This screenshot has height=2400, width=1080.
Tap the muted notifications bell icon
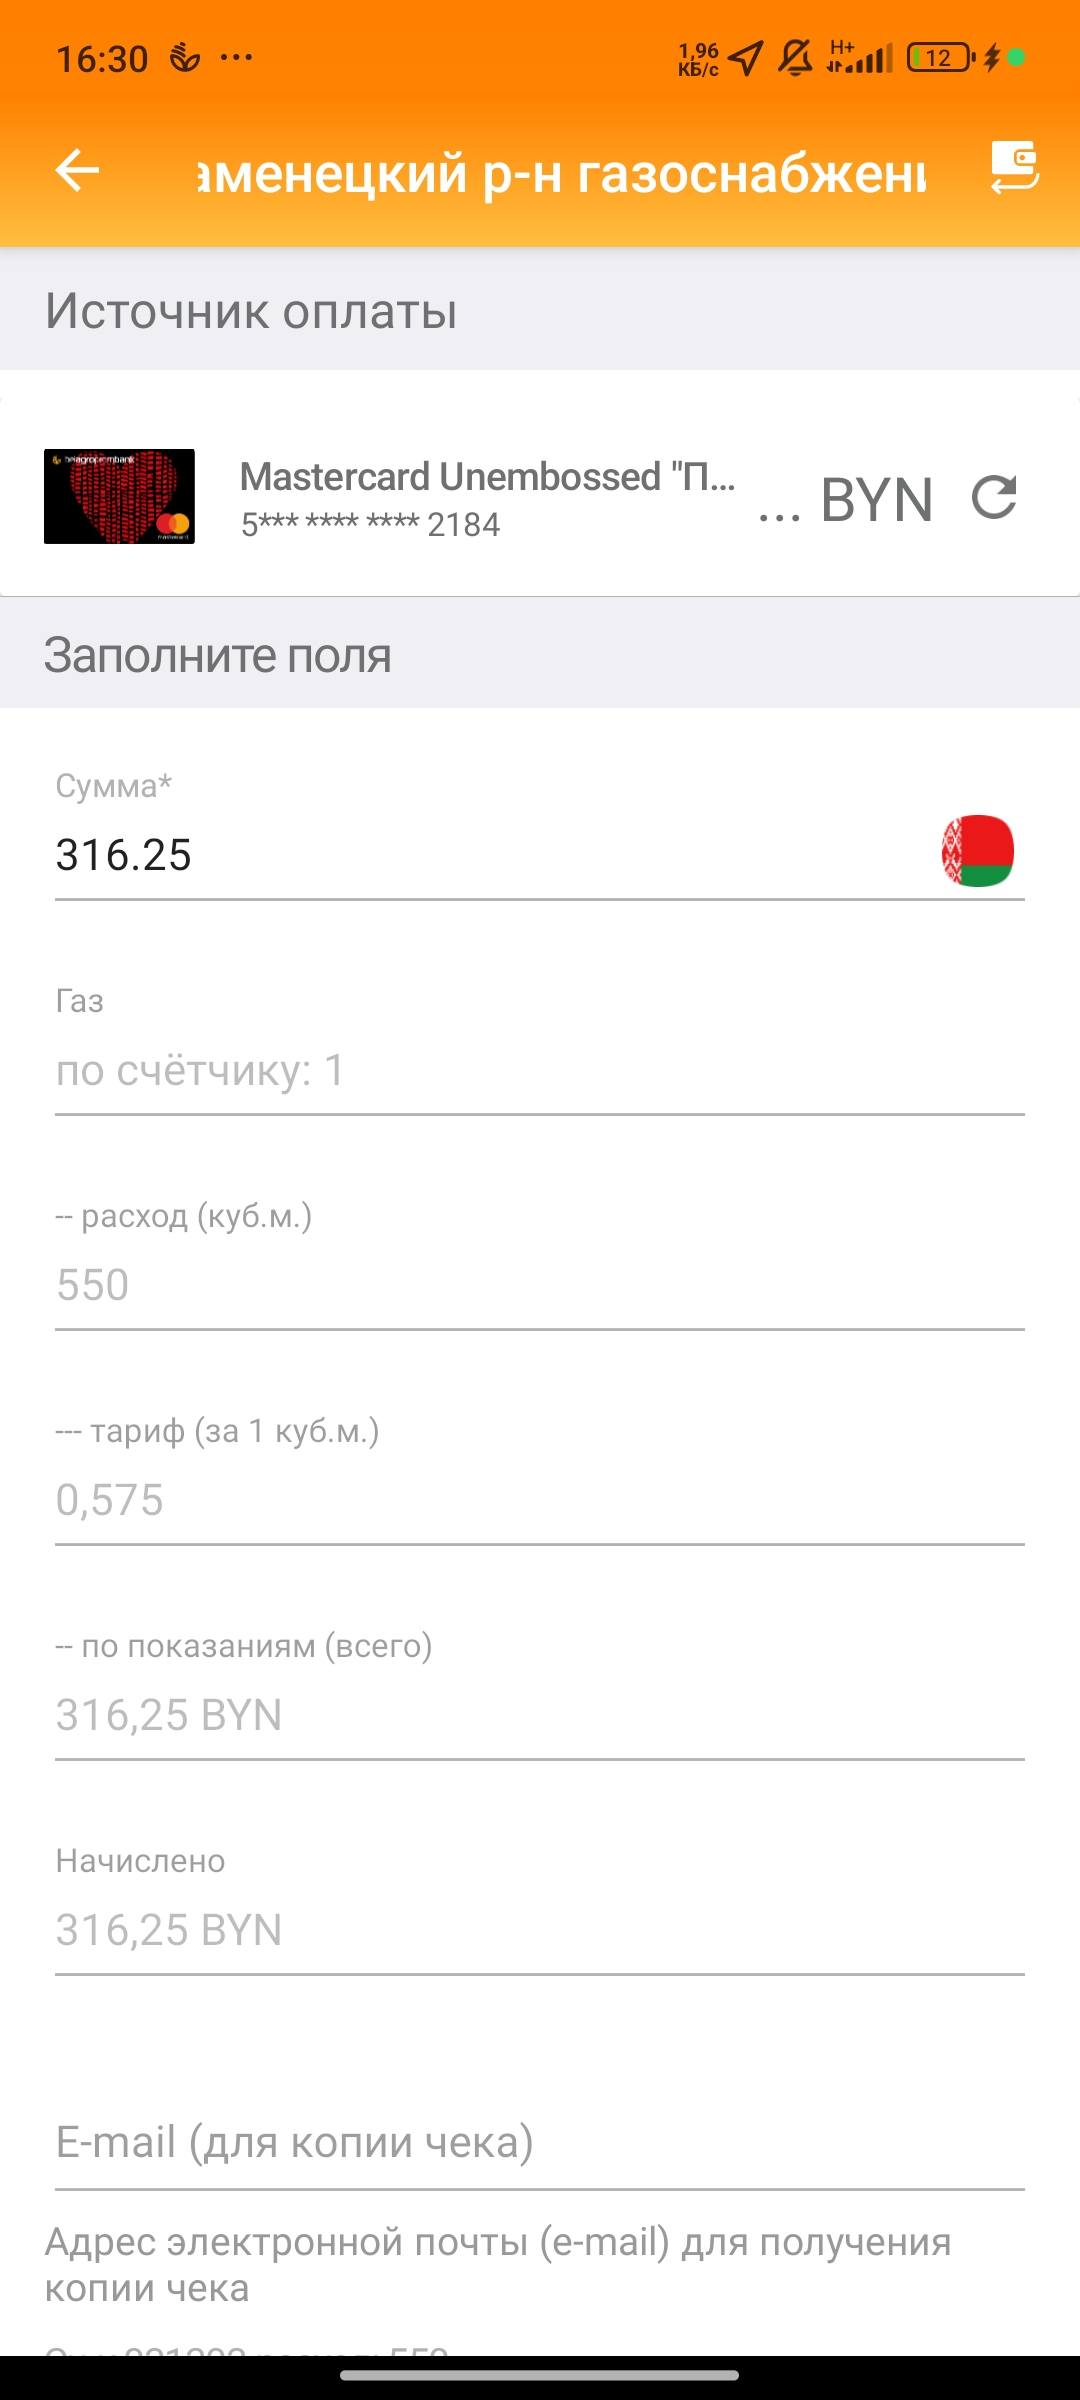pyautogui.click(x=795, y=58)
